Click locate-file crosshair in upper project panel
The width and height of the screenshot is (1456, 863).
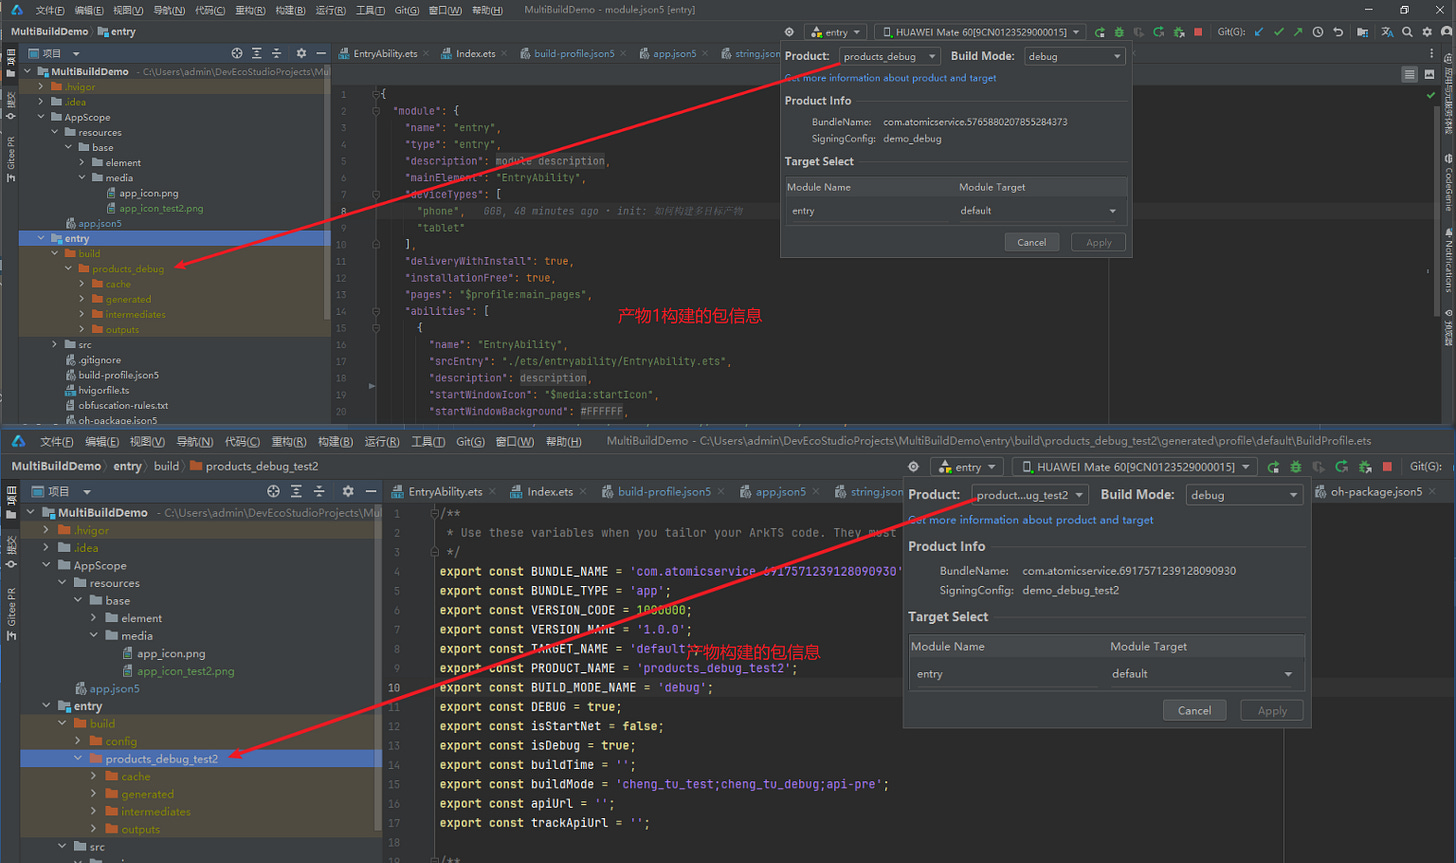(237, 53)
